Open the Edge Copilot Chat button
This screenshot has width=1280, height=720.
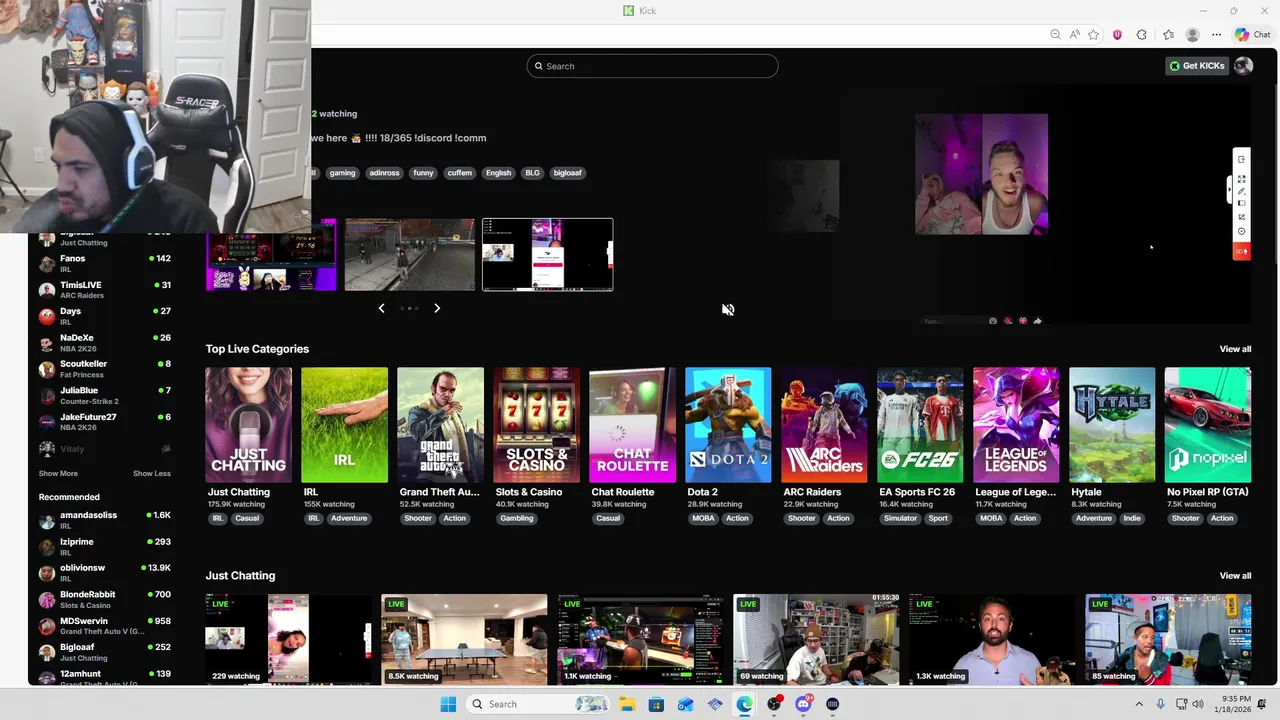(1252, 35)
